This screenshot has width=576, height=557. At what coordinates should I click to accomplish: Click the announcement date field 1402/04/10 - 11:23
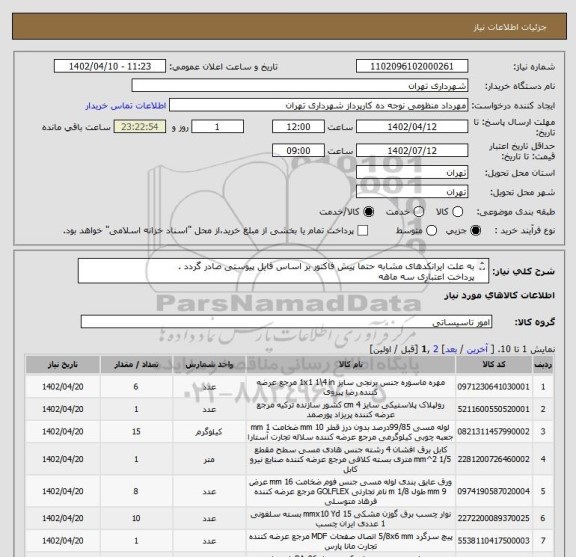pyautogui.click(x=110, y=66)
